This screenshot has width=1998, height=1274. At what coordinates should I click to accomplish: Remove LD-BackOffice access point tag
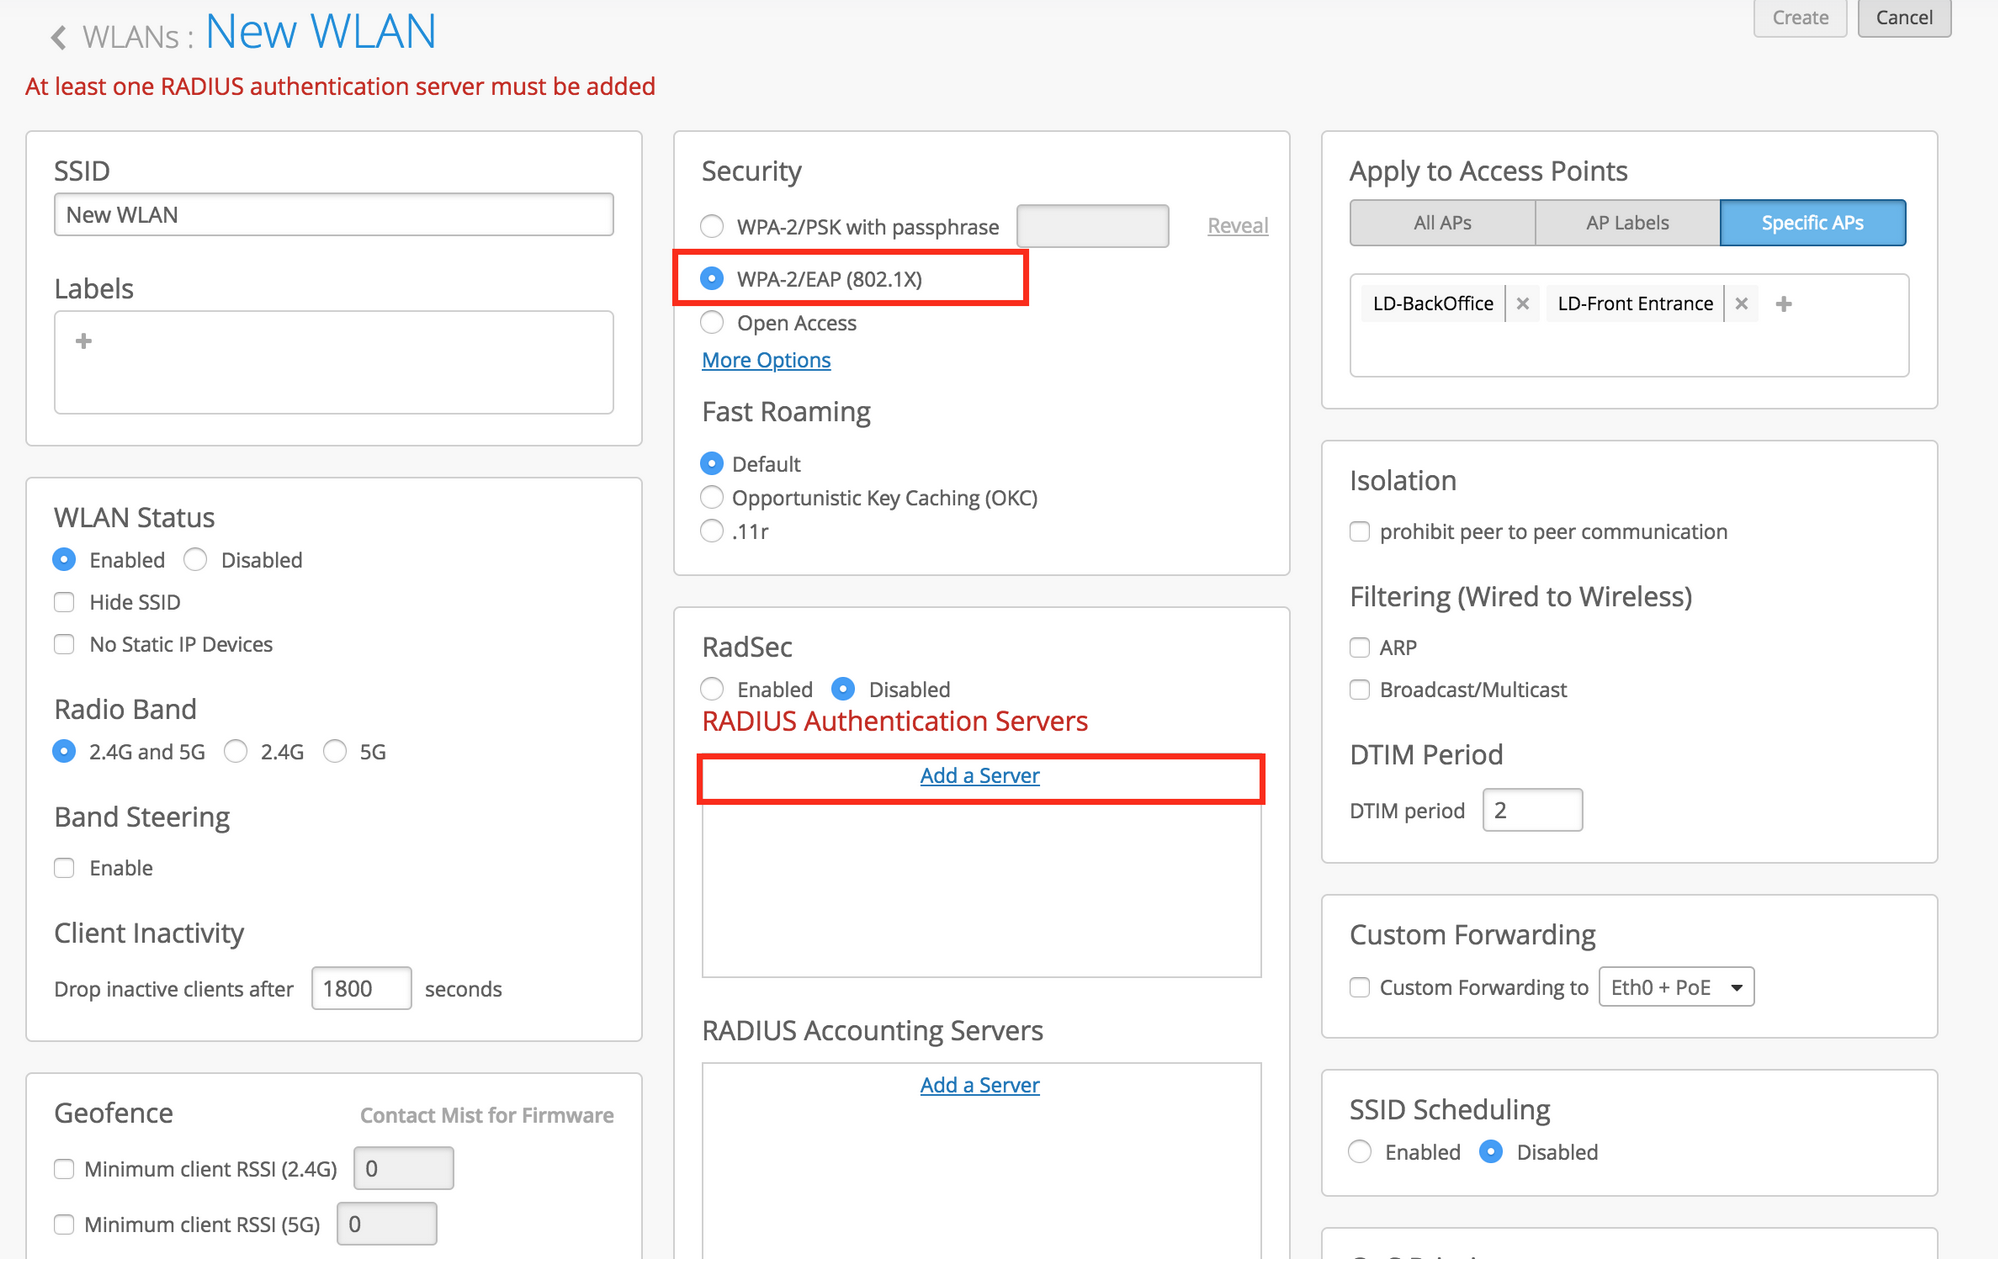(1522, 303)
